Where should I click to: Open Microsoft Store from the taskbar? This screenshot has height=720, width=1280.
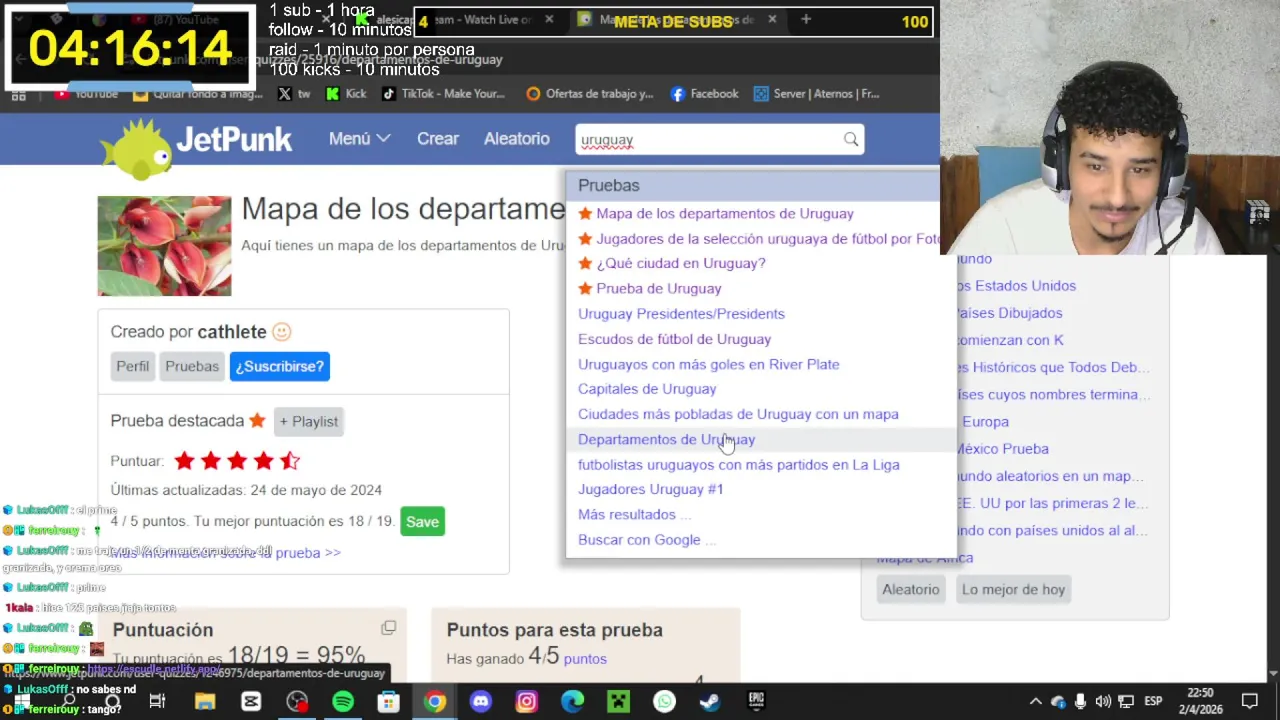tap(388, 702)
